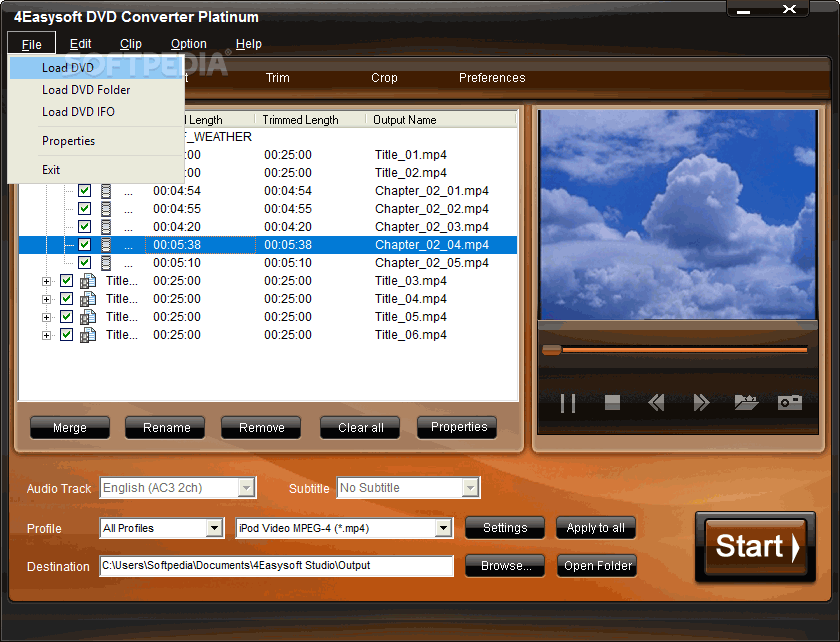Click the Browse... destination button

tap(505, 565)
